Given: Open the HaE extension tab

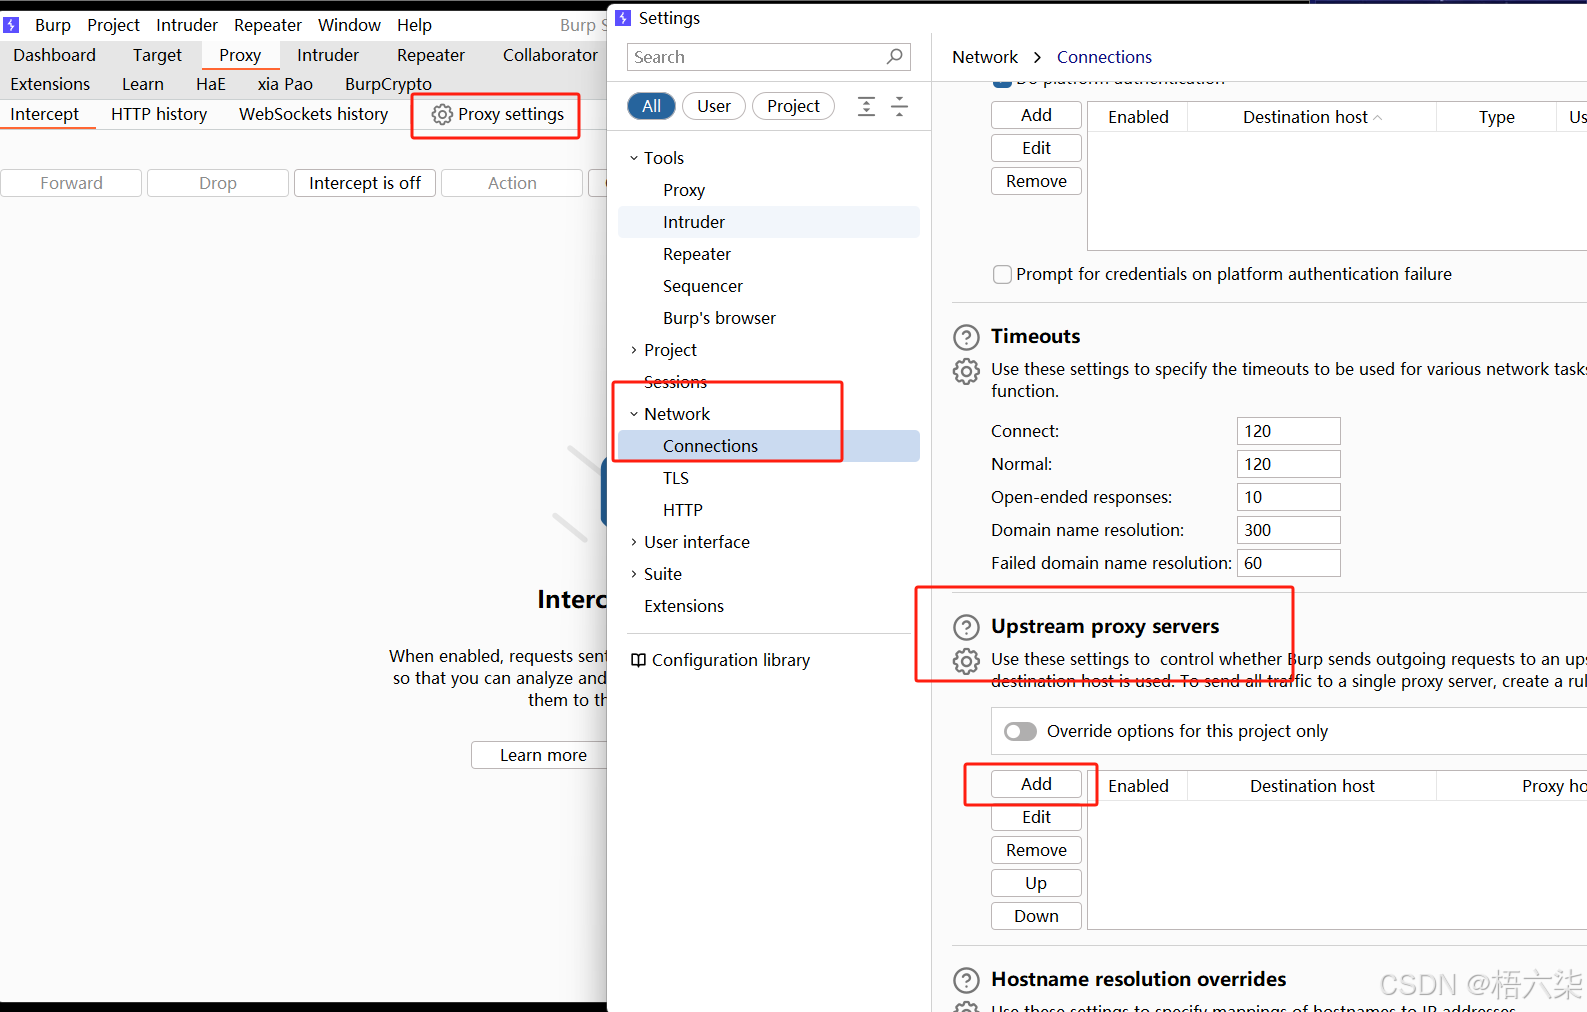Looking at the screenshot, I should click(211, 84).
